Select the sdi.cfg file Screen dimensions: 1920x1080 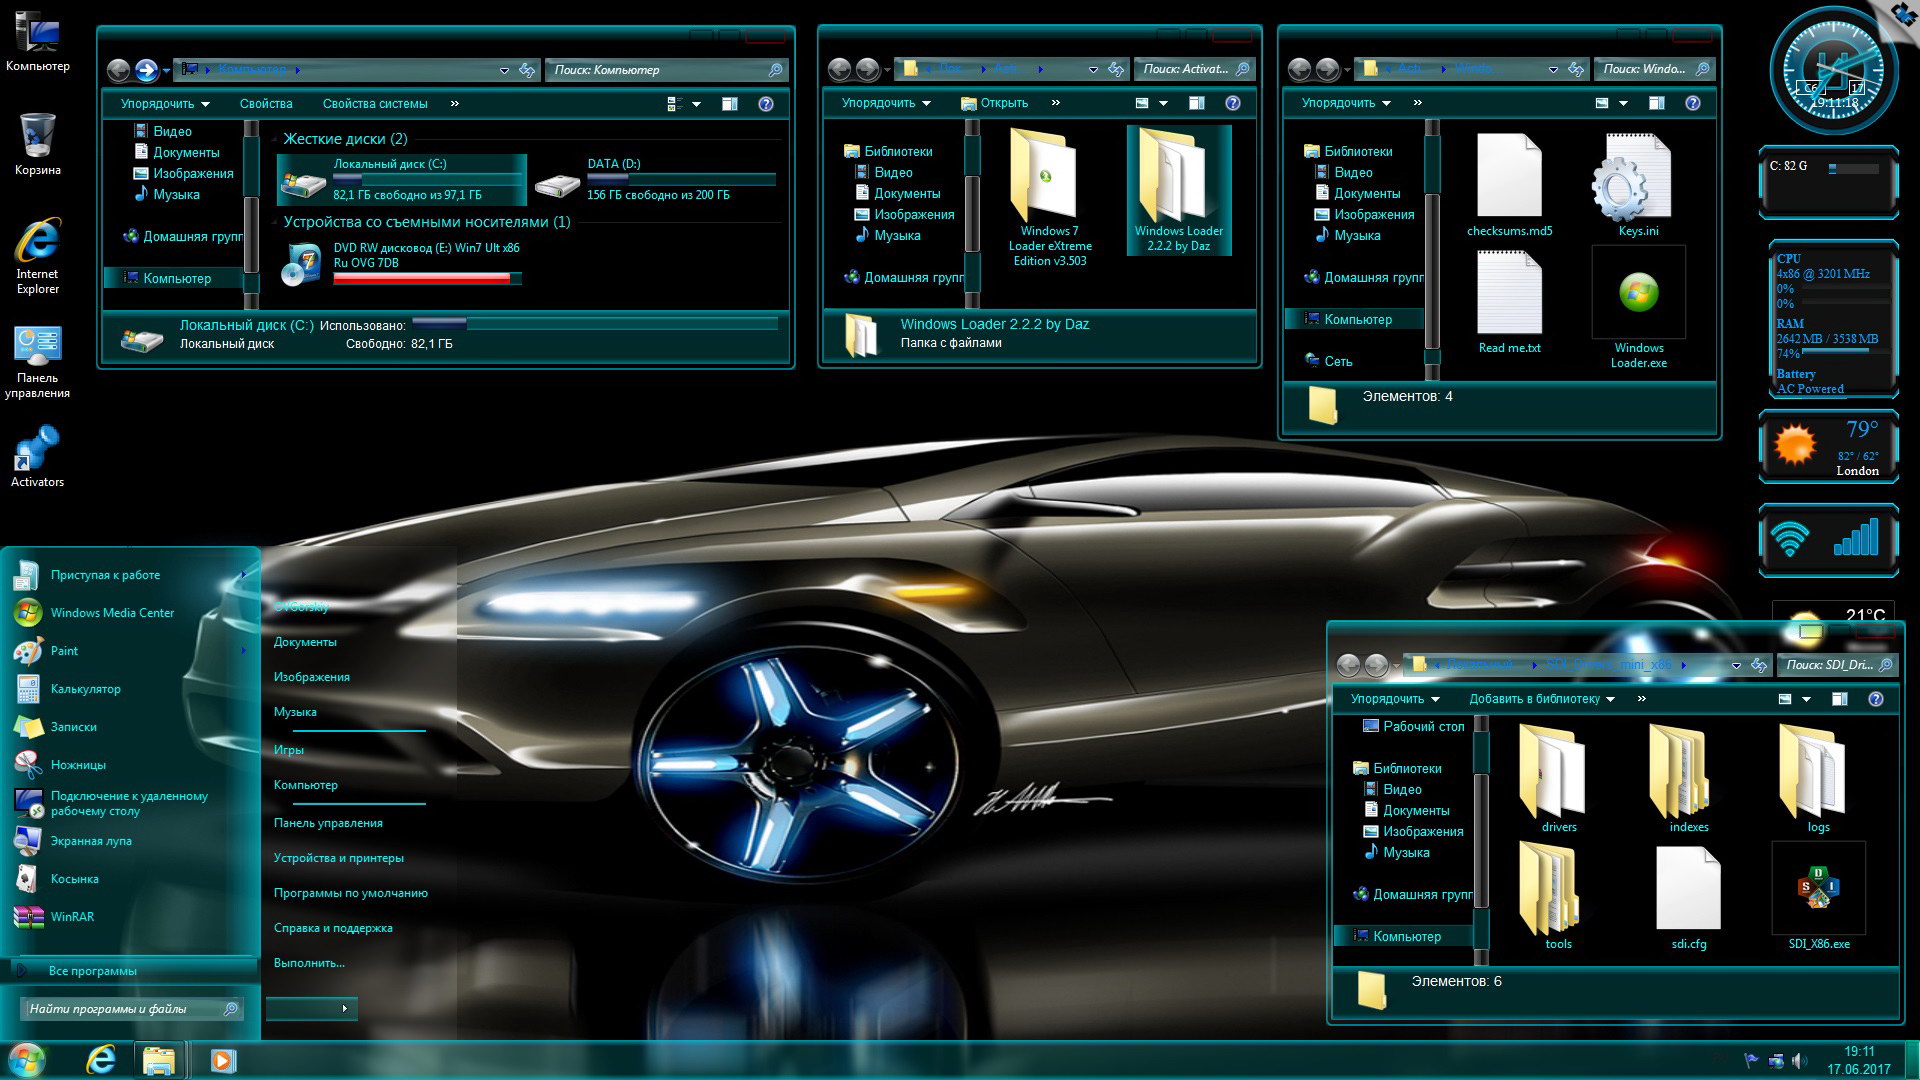1688,896
